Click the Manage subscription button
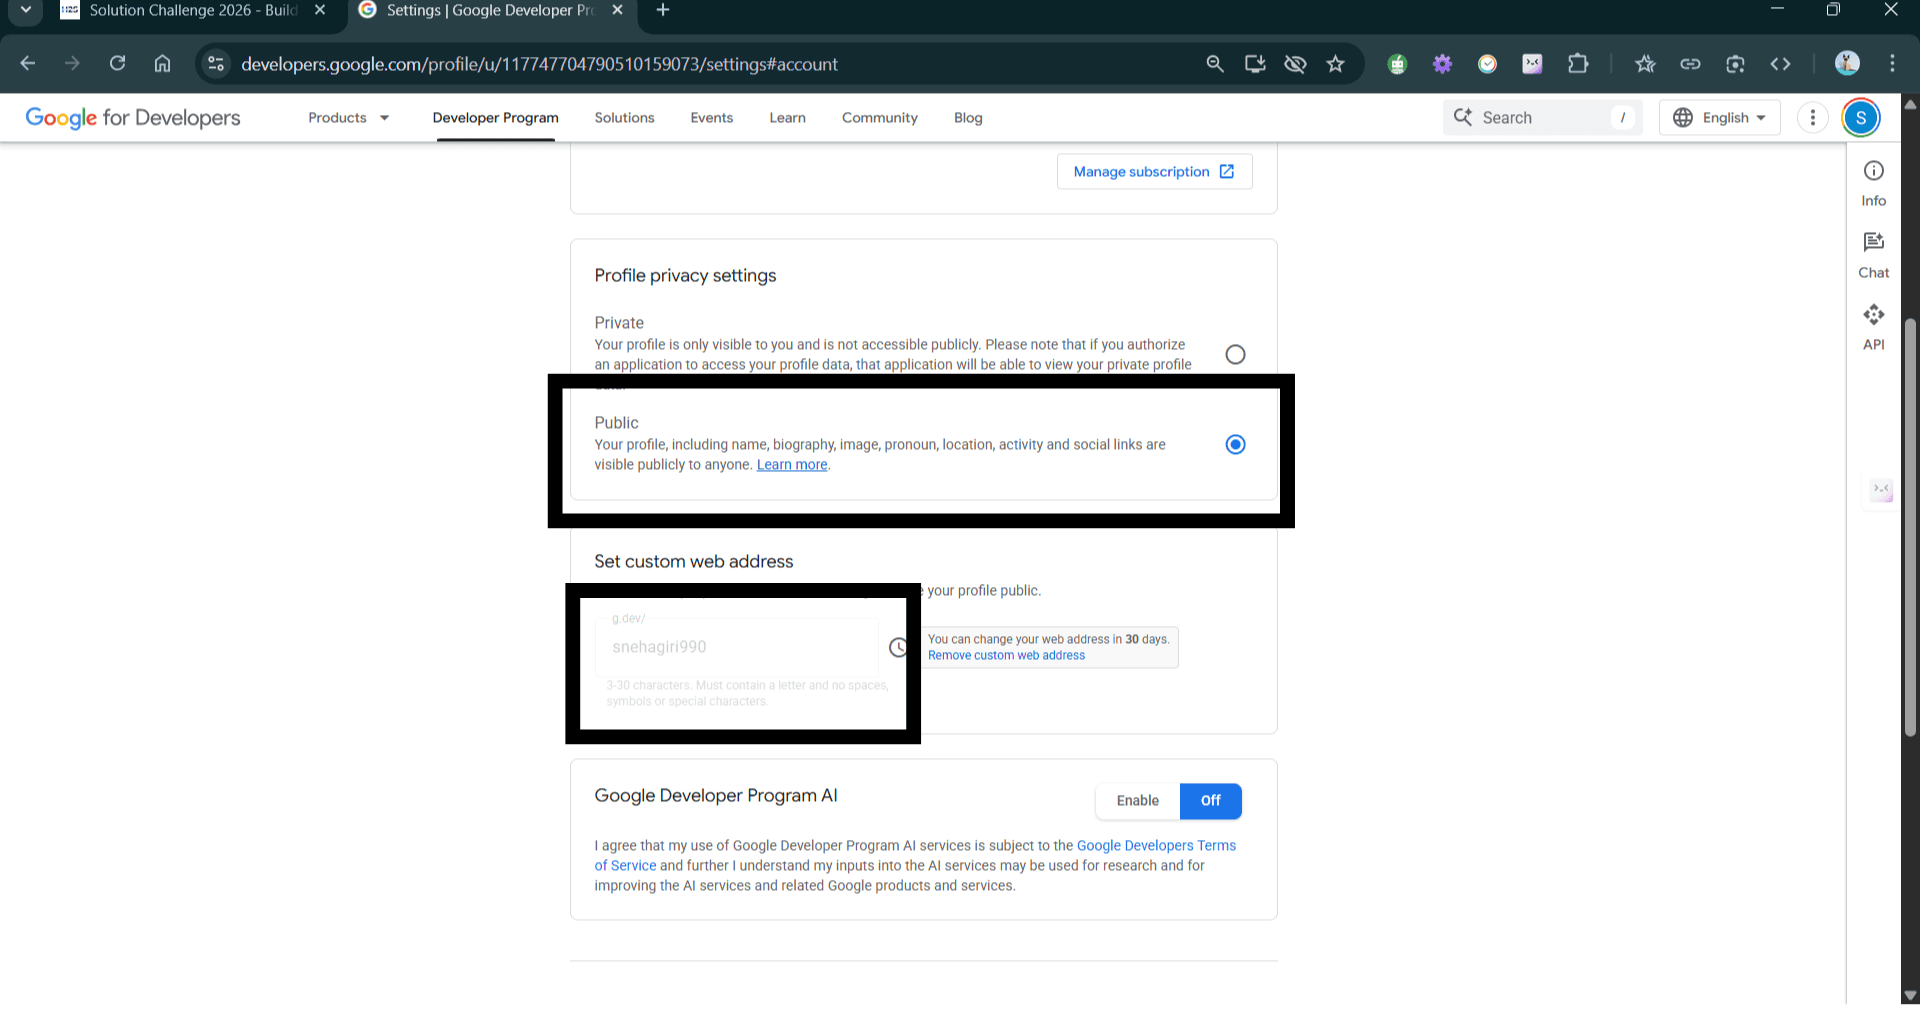This screenshot has width=1920, height=1020. (x=1153, y=171)
